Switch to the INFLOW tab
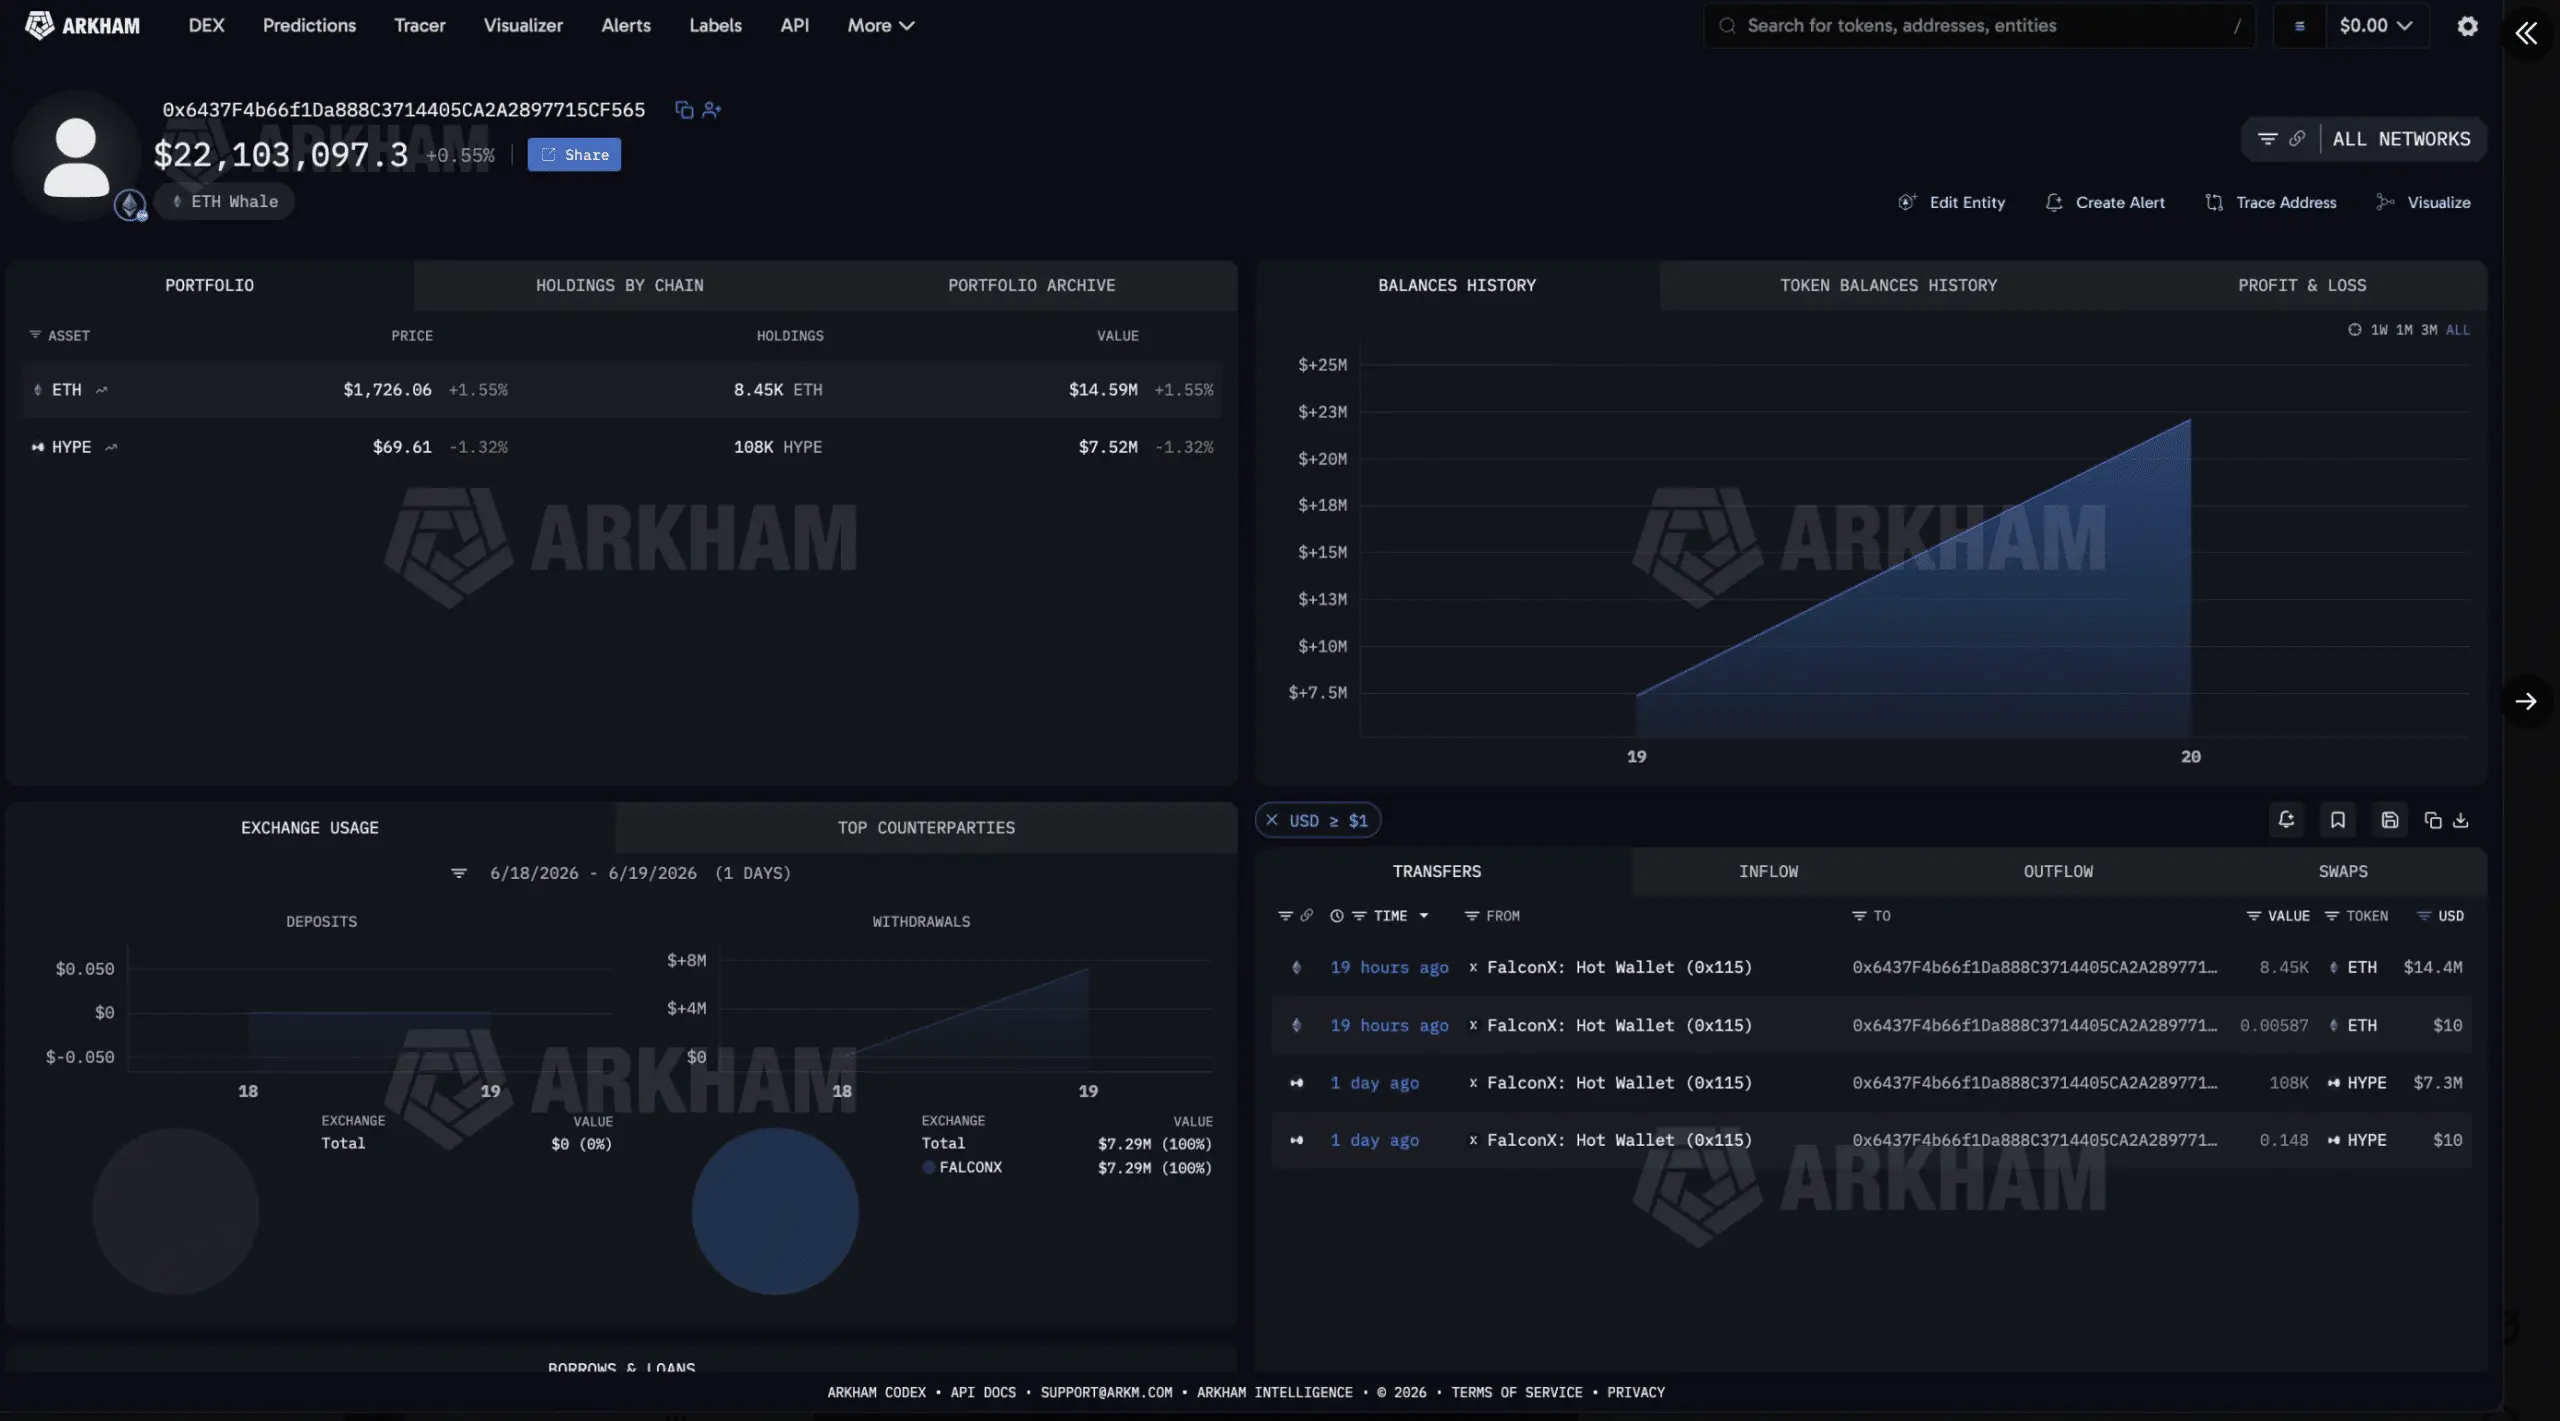The width and height of the screenshot is (2560, 1421). (1768, 872)
